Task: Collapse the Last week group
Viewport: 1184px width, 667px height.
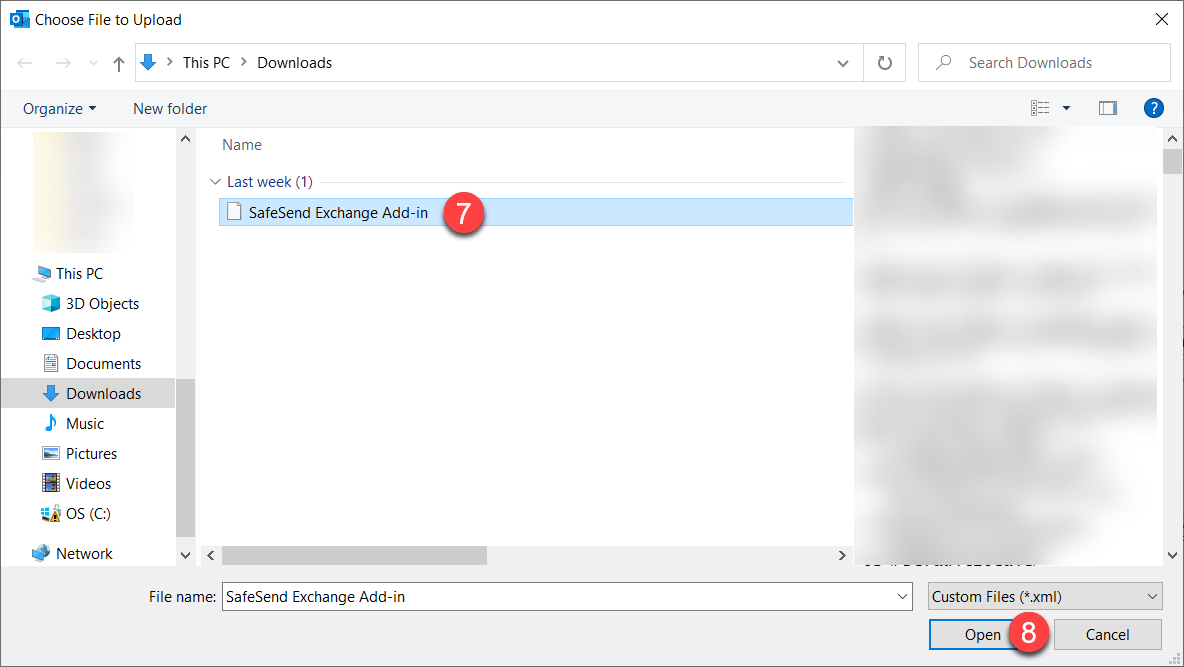Action: click(215, 182)
